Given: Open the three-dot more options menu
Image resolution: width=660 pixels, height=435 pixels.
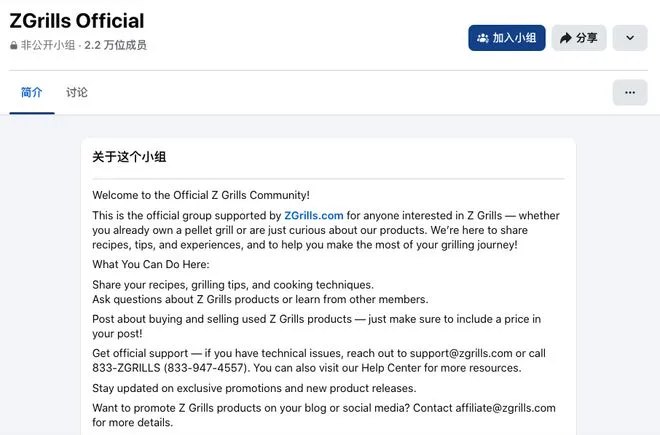Looking at the screenshot, I should 629,92.
